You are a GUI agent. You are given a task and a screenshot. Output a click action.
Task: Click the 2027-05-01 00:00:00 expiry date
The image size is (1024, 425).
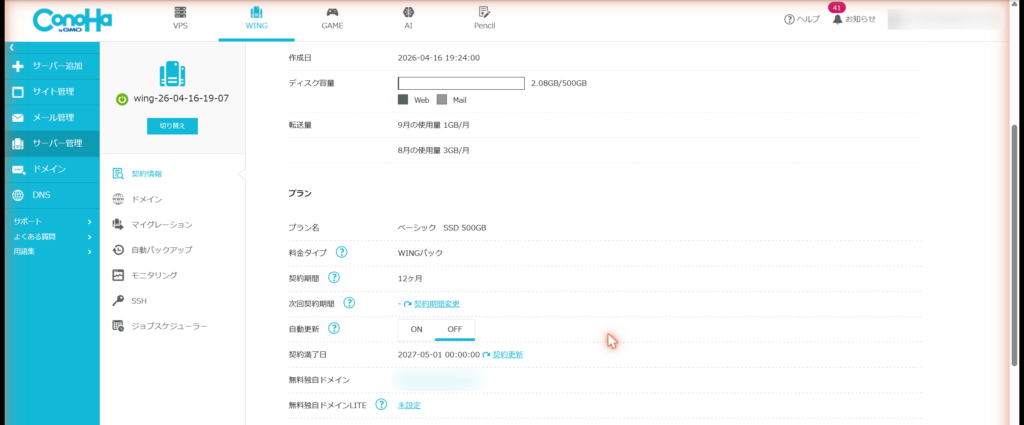(x=438, y=354)
